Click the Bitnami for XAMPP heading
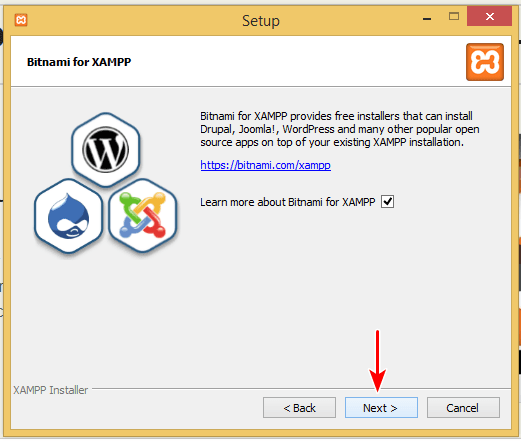The image size is (521, 442). [79, 62]
